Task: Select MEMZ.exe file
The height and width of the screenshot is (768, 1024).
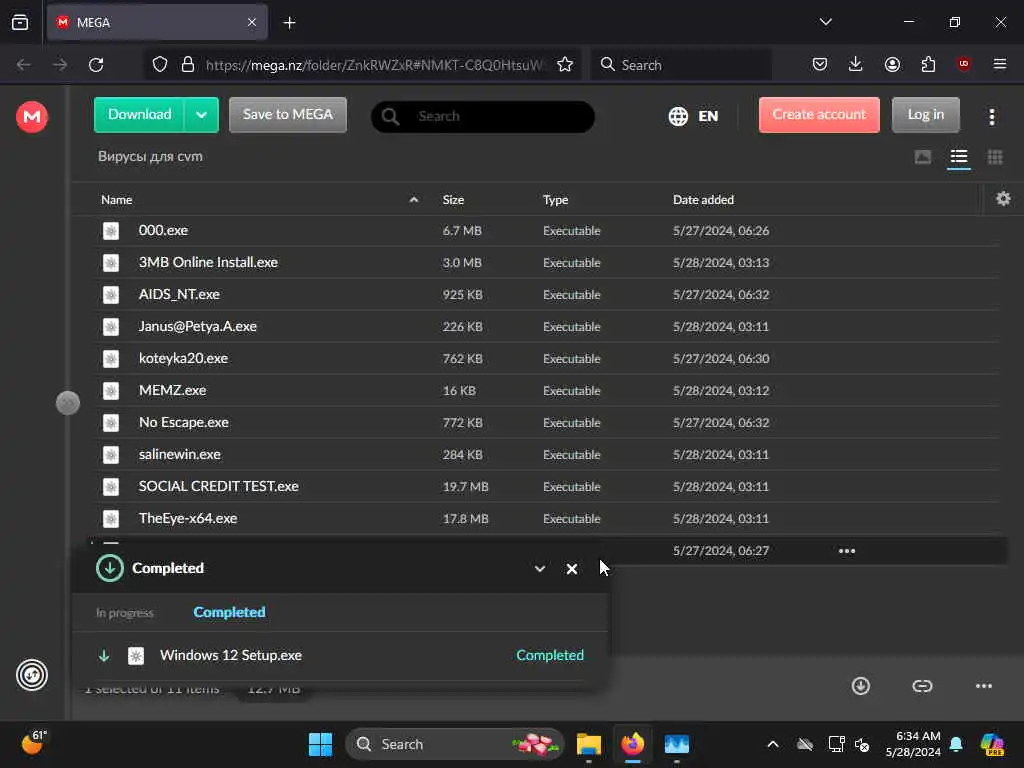Action: pos(549,391)
